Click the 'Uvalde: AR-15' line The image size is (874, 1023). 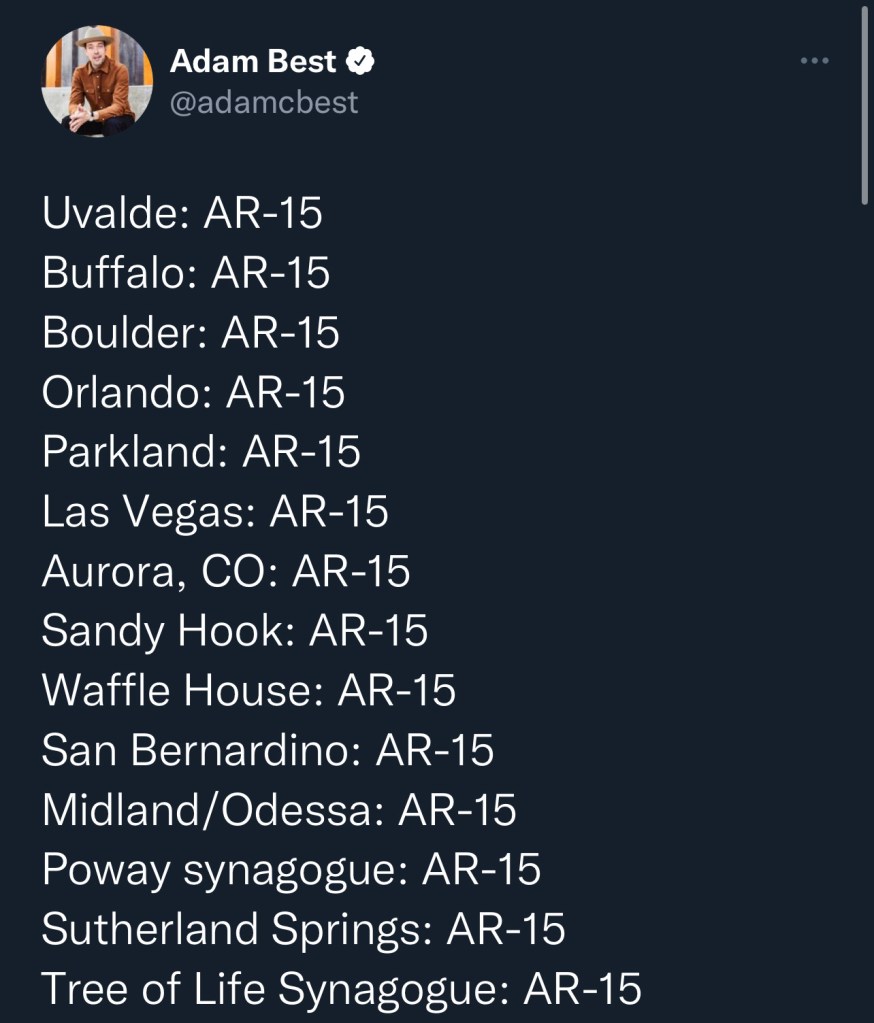182,213
